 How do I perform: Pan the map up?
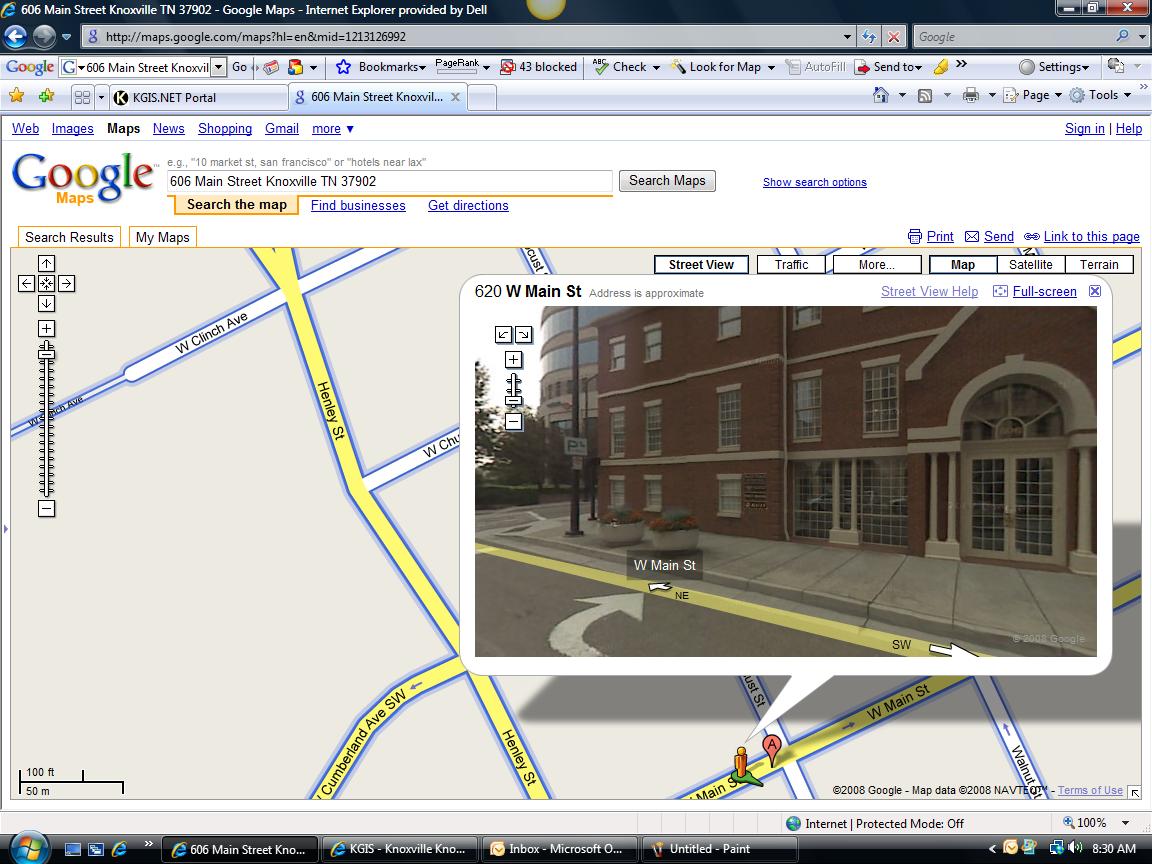coord(46,263)
